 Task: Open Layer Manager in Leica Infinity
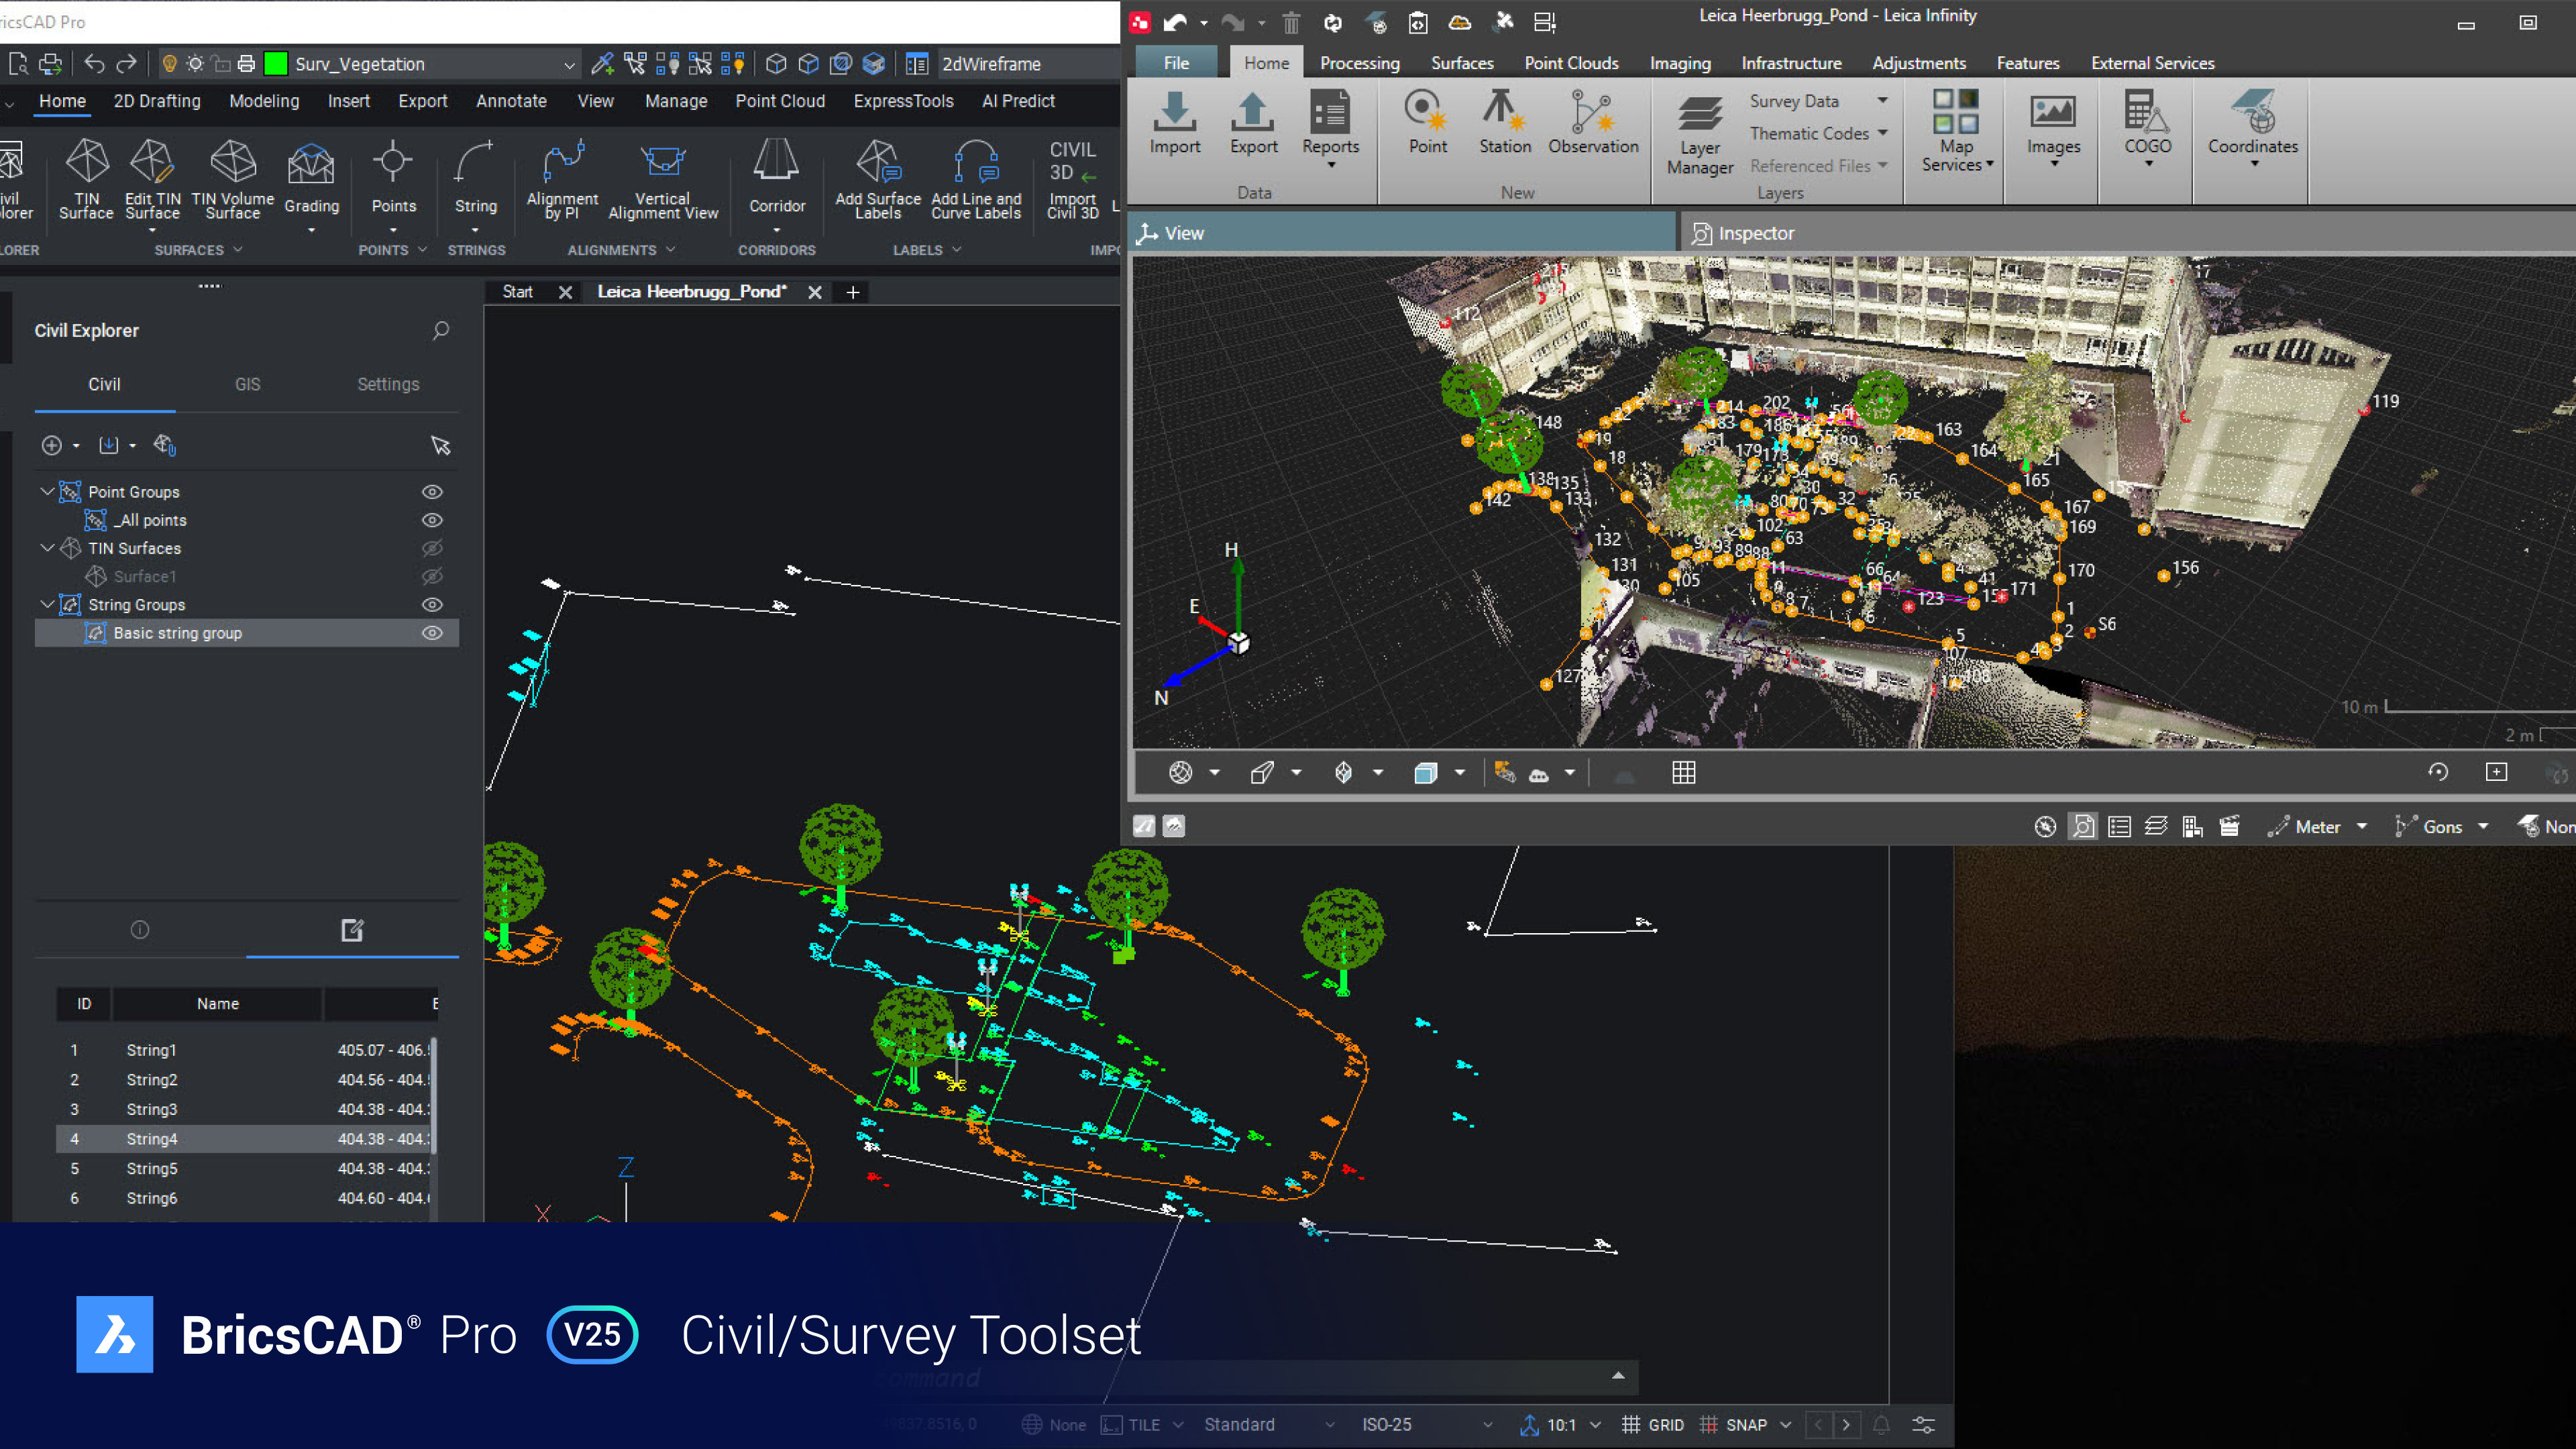pyautogui.click(x=1699, y=135)
